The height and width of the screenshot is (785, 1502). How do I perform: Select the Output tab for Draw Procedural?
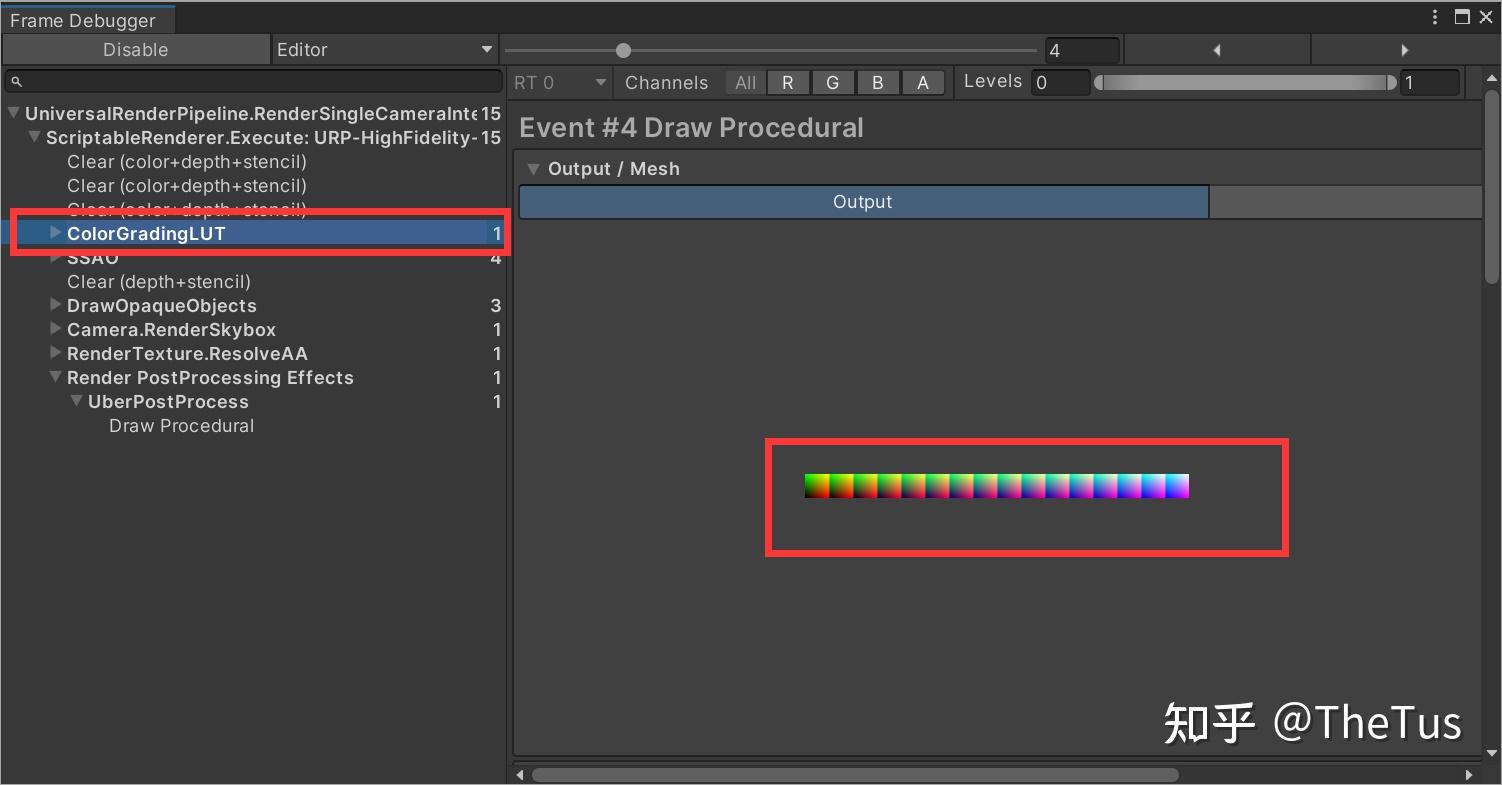[862, 201]
